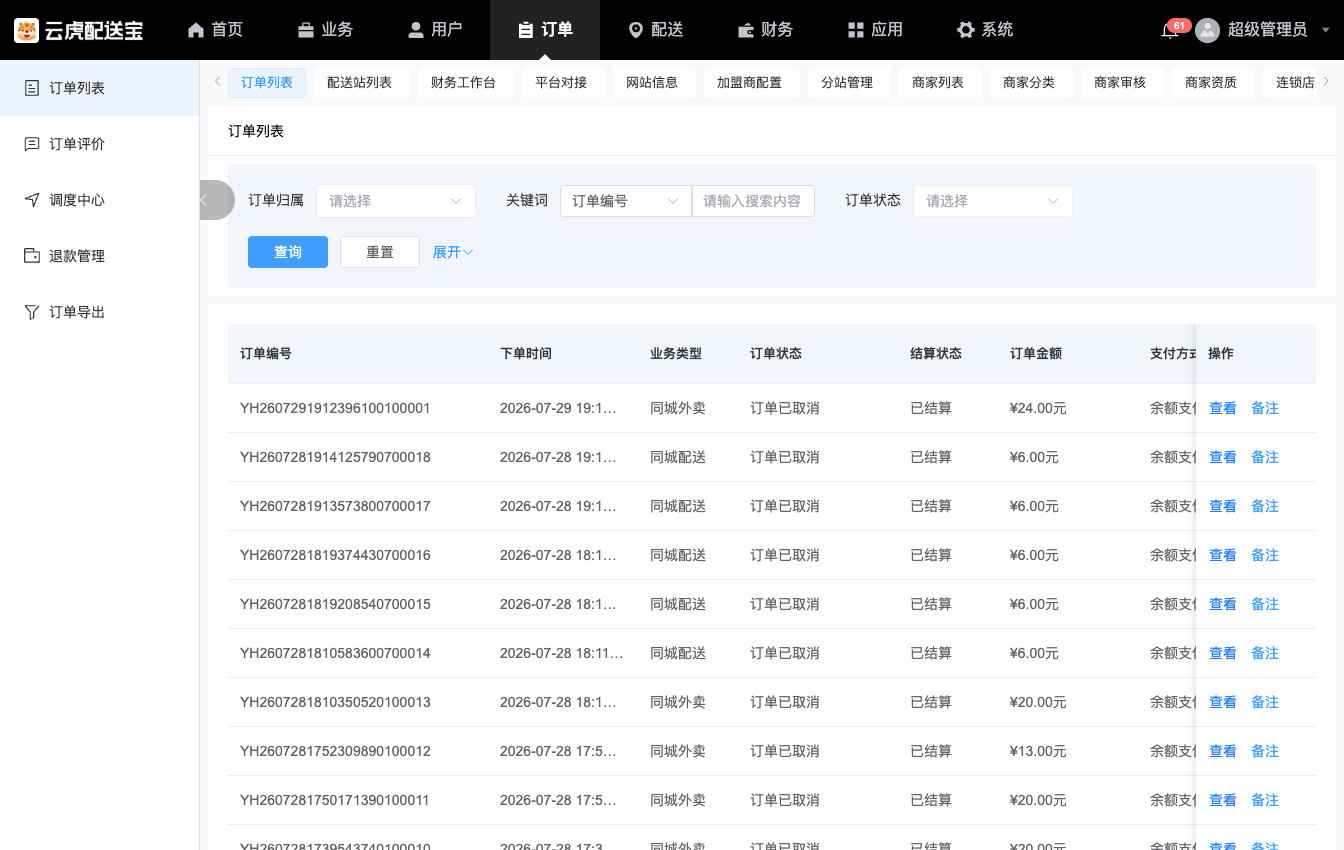Click the ¥24.00元 amount cell
1344x850 pixels.
[1038, 408]
